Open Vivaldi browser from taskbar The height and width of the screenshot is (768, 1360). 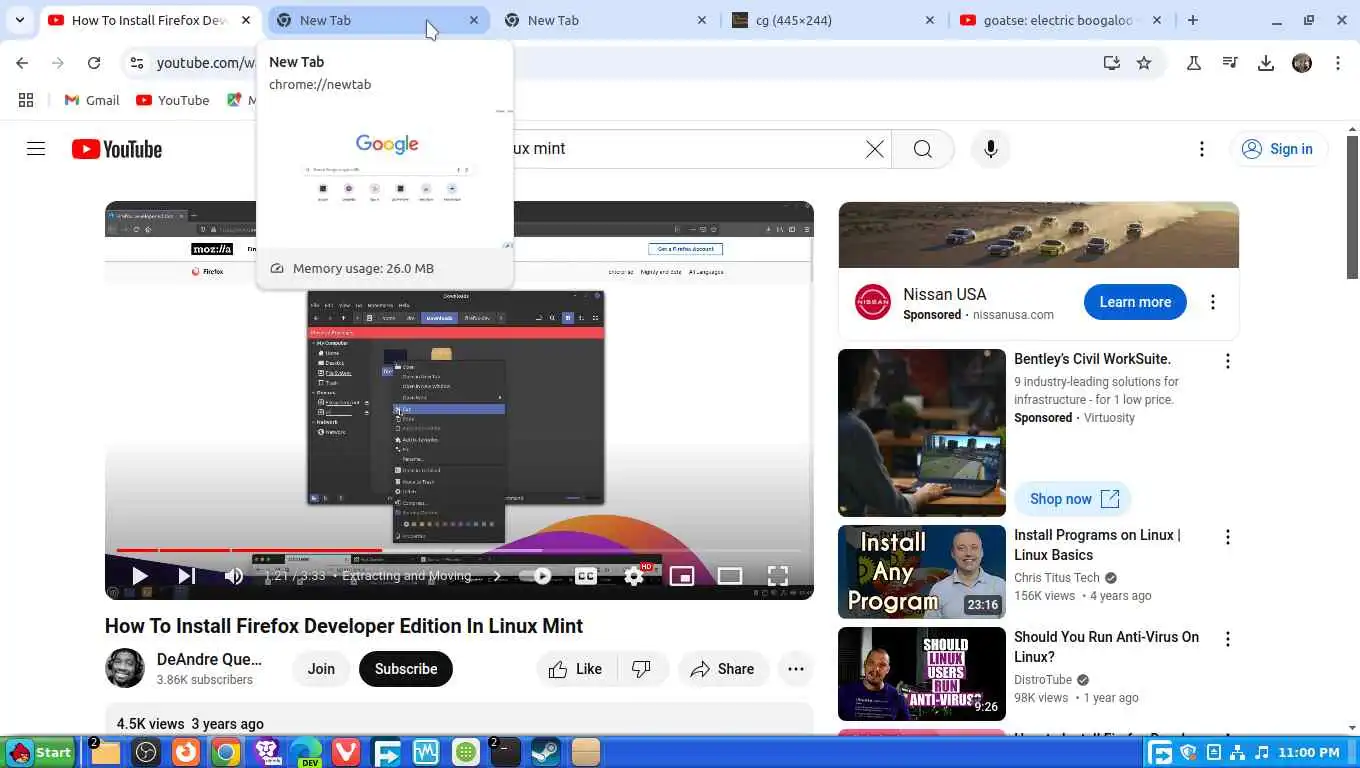pos(346,752)
